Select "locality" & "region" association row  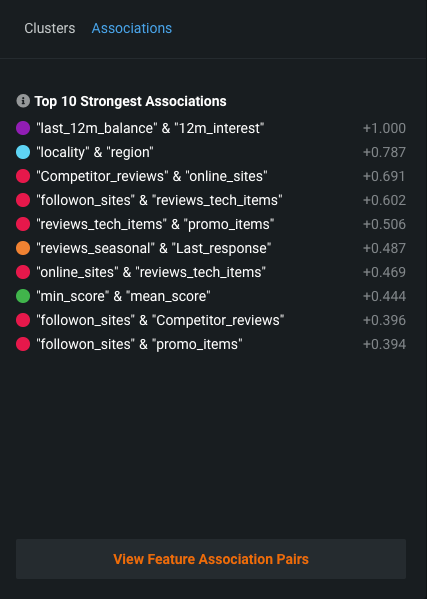tap(211, 152)
